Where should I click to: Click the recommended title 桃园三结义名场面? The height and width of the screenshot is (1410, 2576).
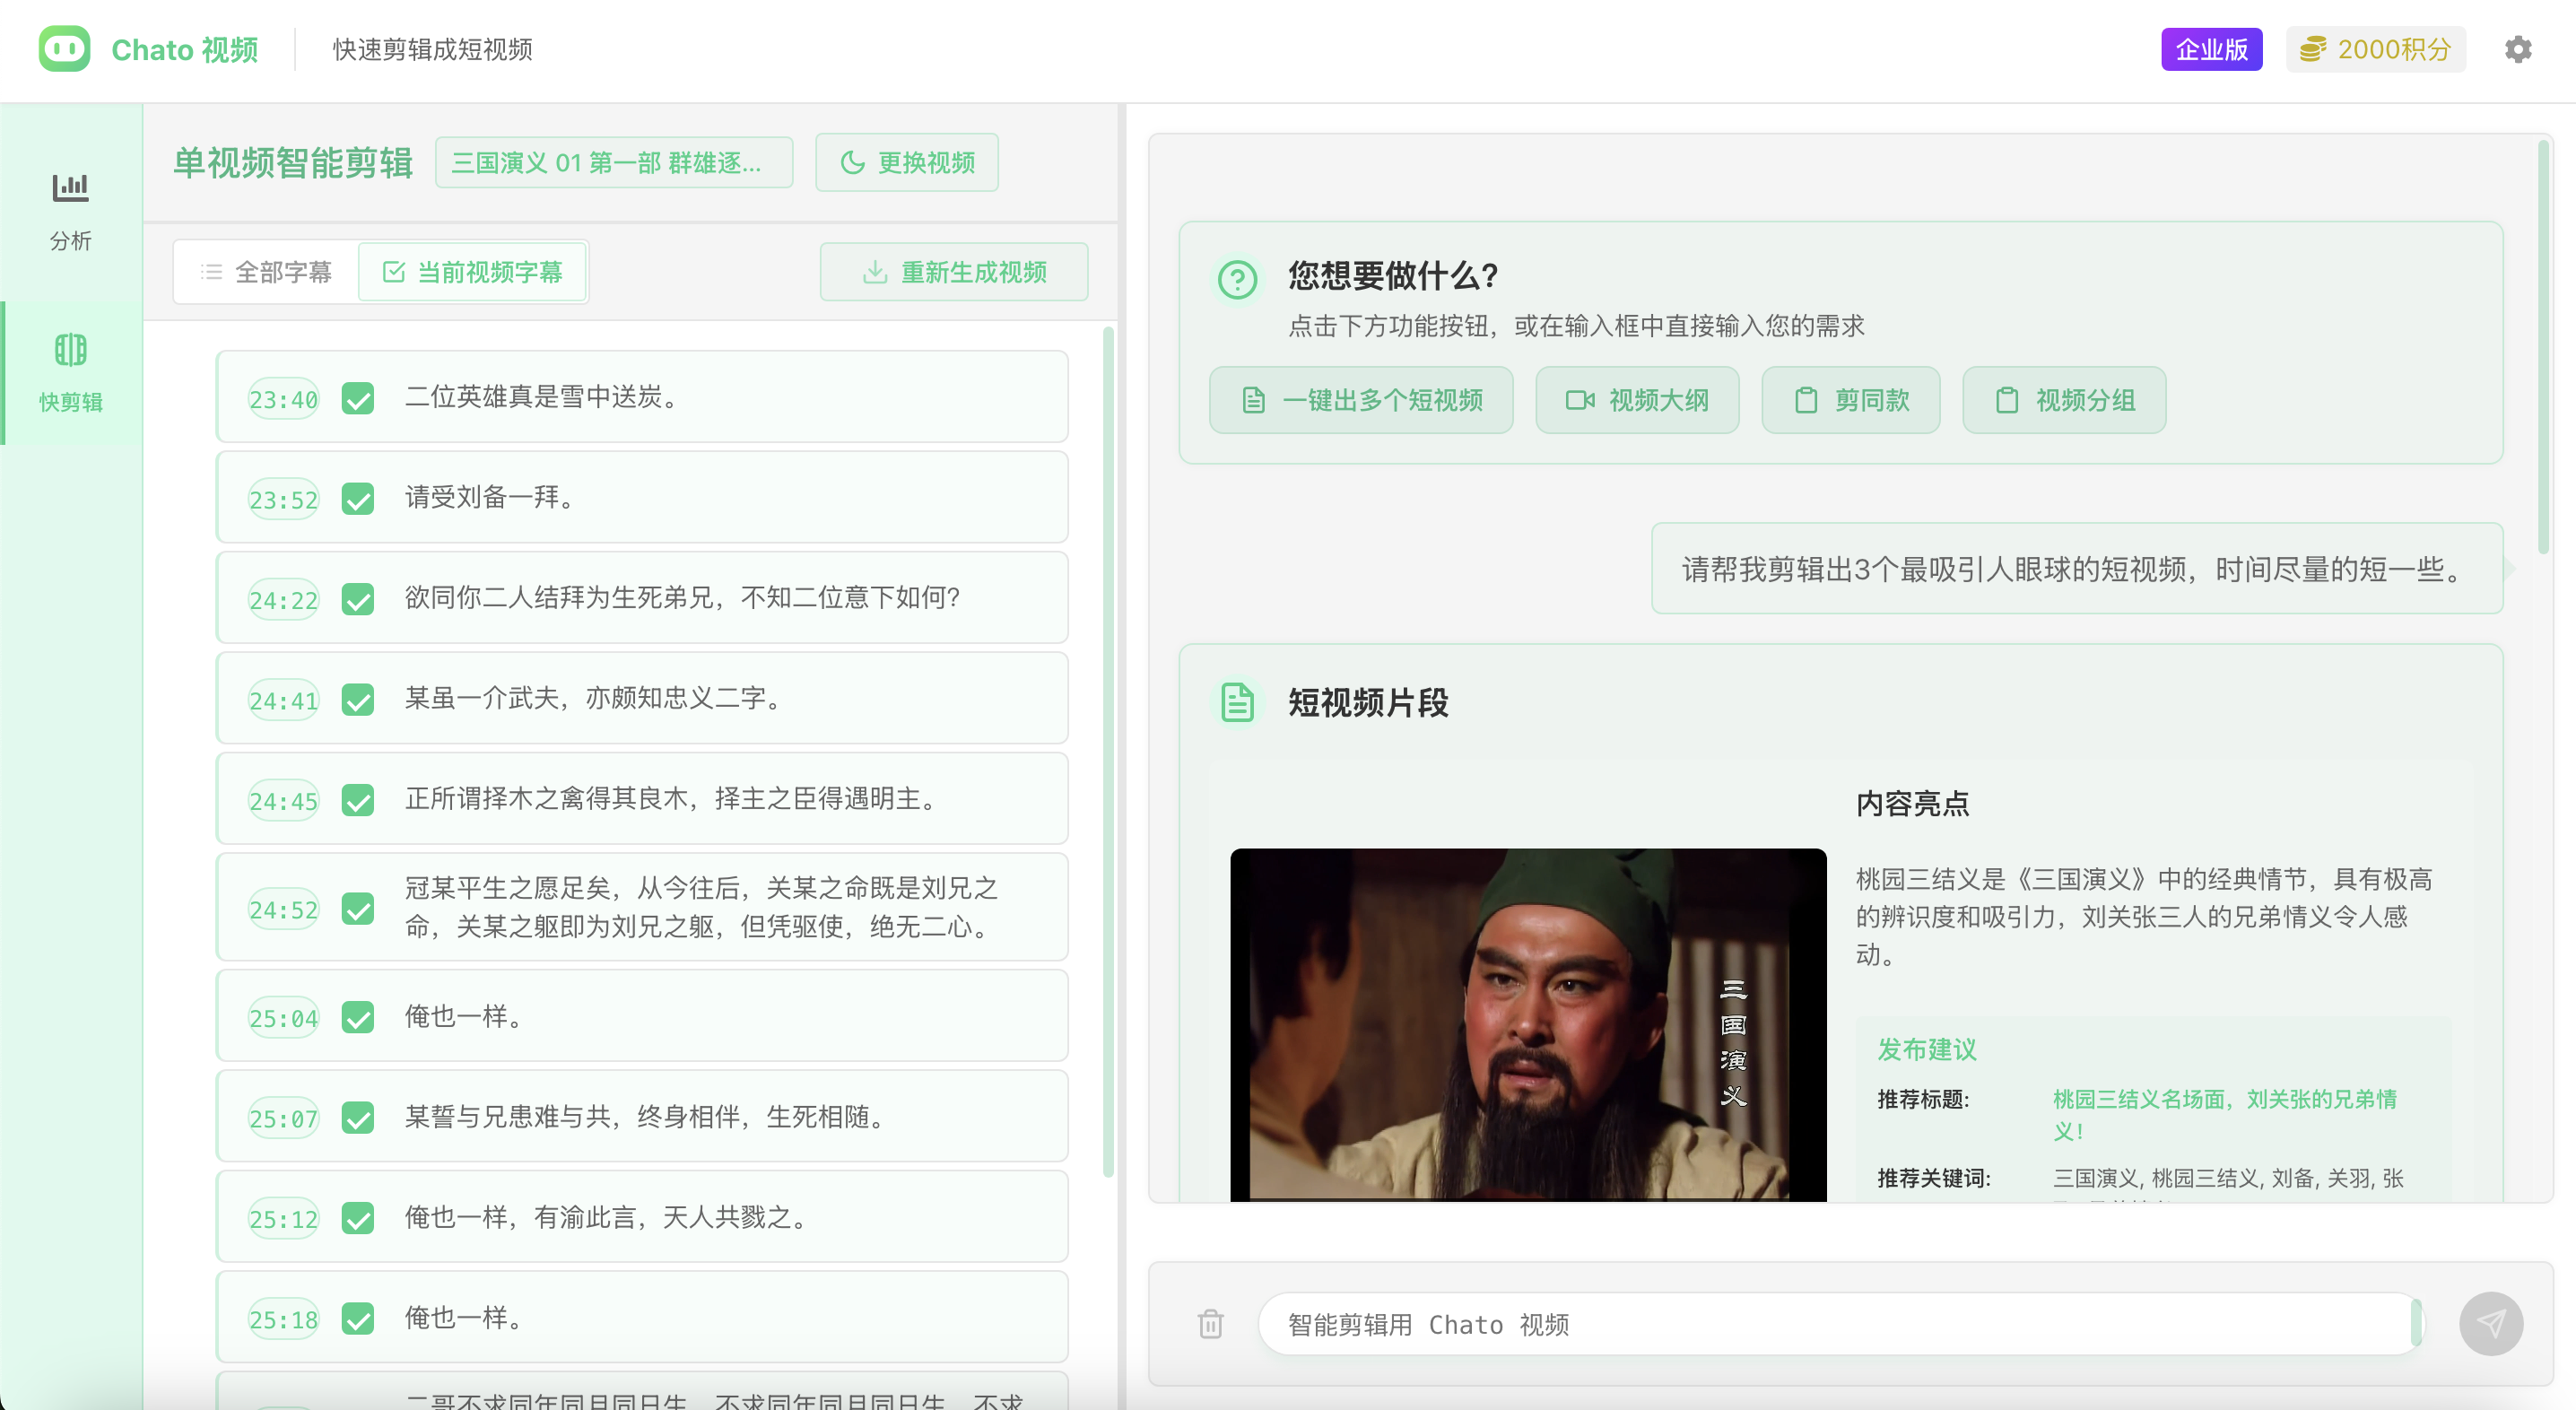[2224, 1114]
